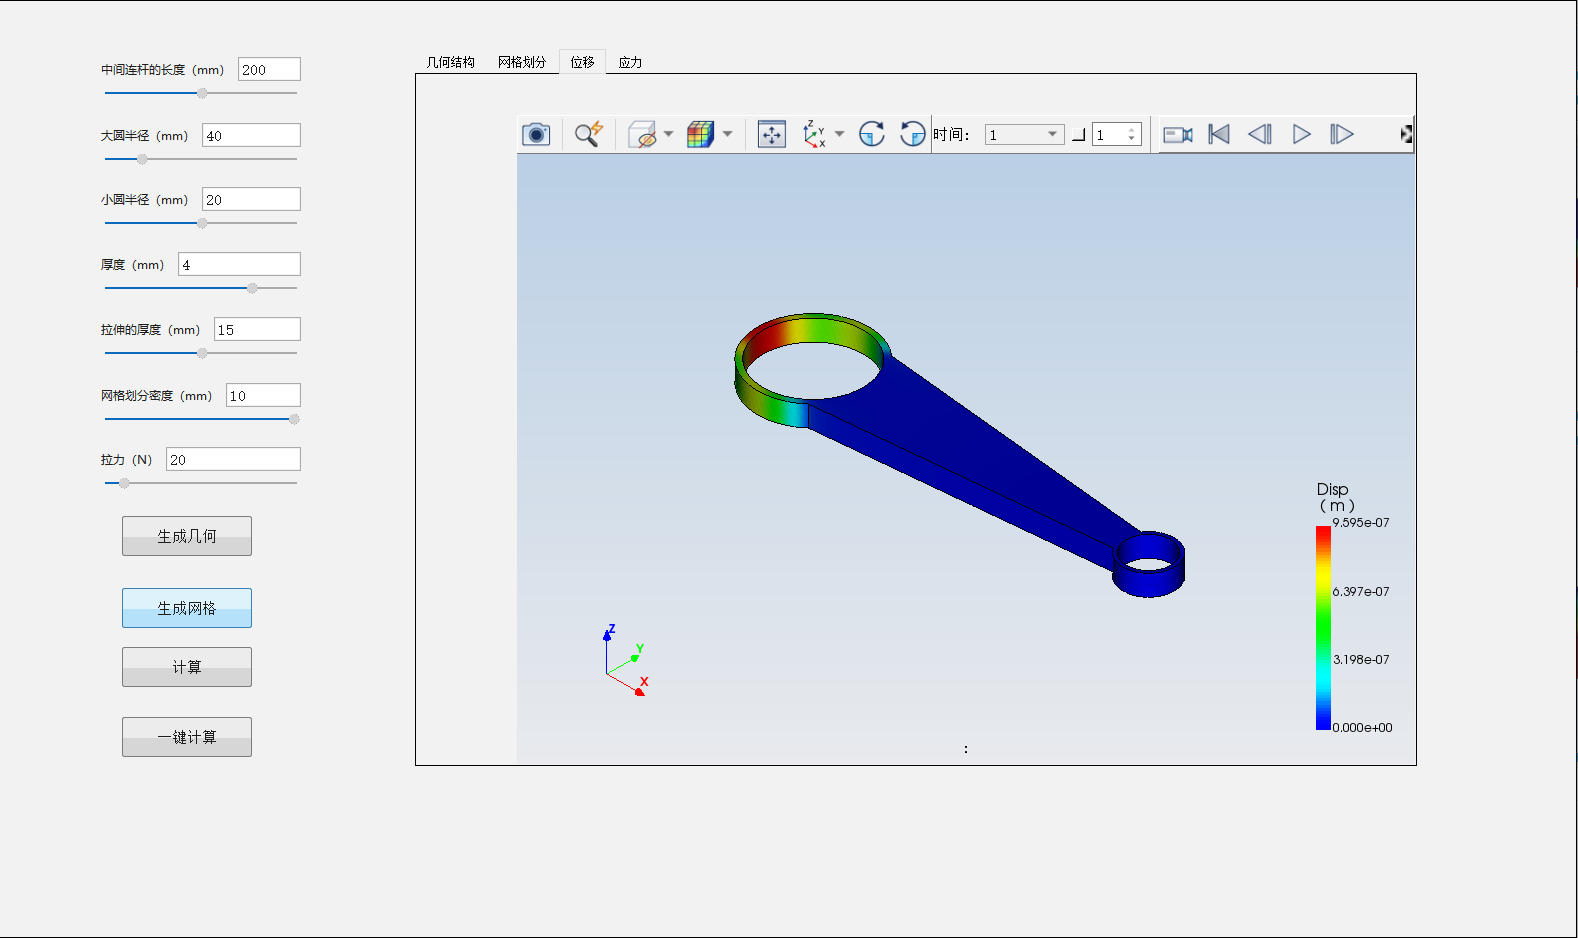Click the record animation camcorder icon
This screenshot has height=938, width=1578.
click(x=1178, y=134)
